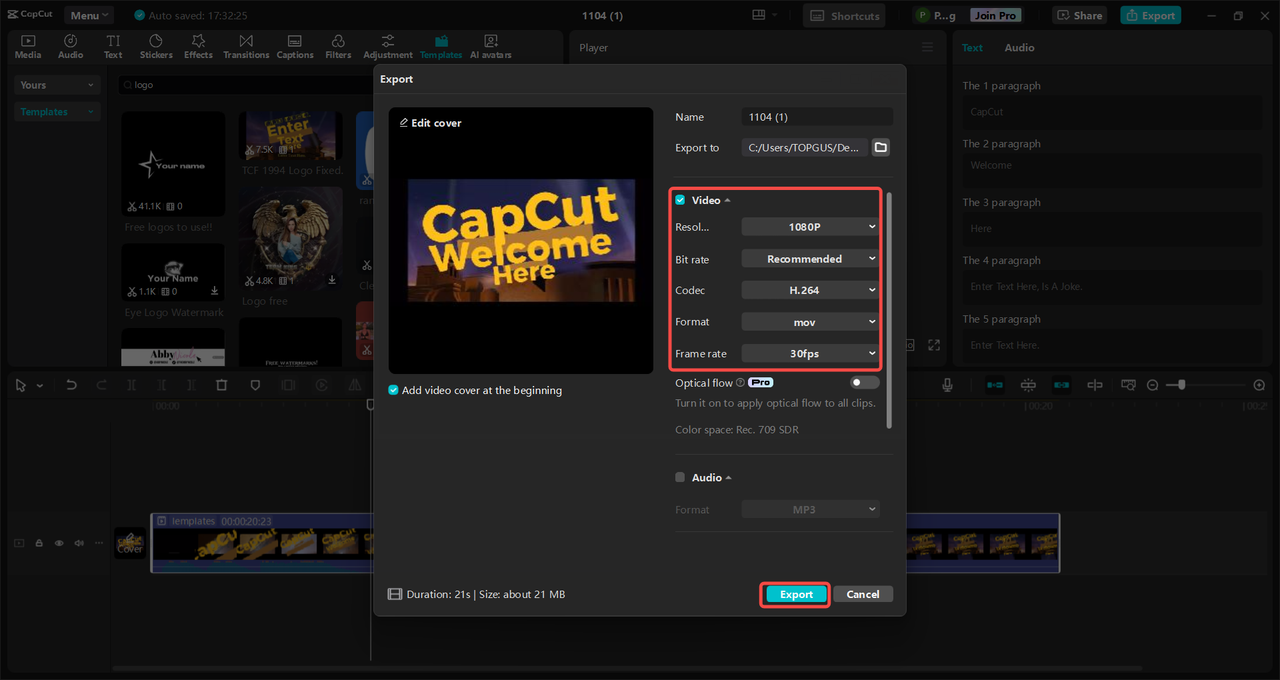Open the Frame rate 30fps dropdown

tap(810, 353)
